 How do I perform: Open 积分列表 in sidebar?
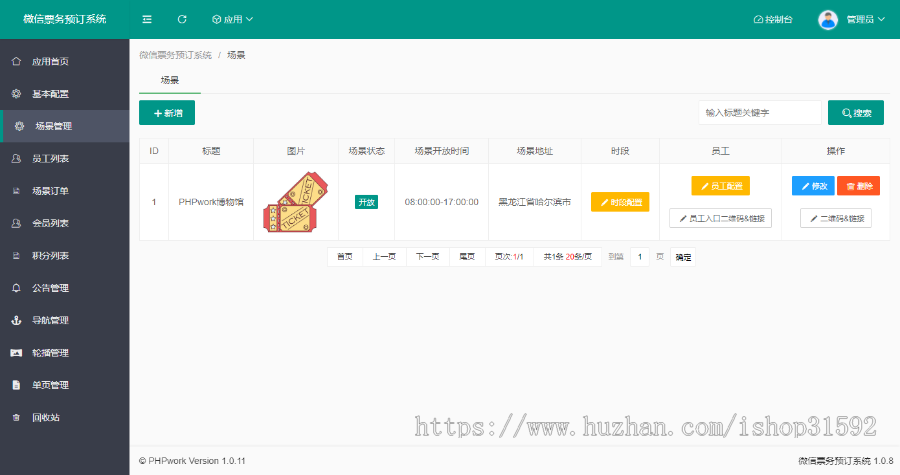(x=65, y=256)
